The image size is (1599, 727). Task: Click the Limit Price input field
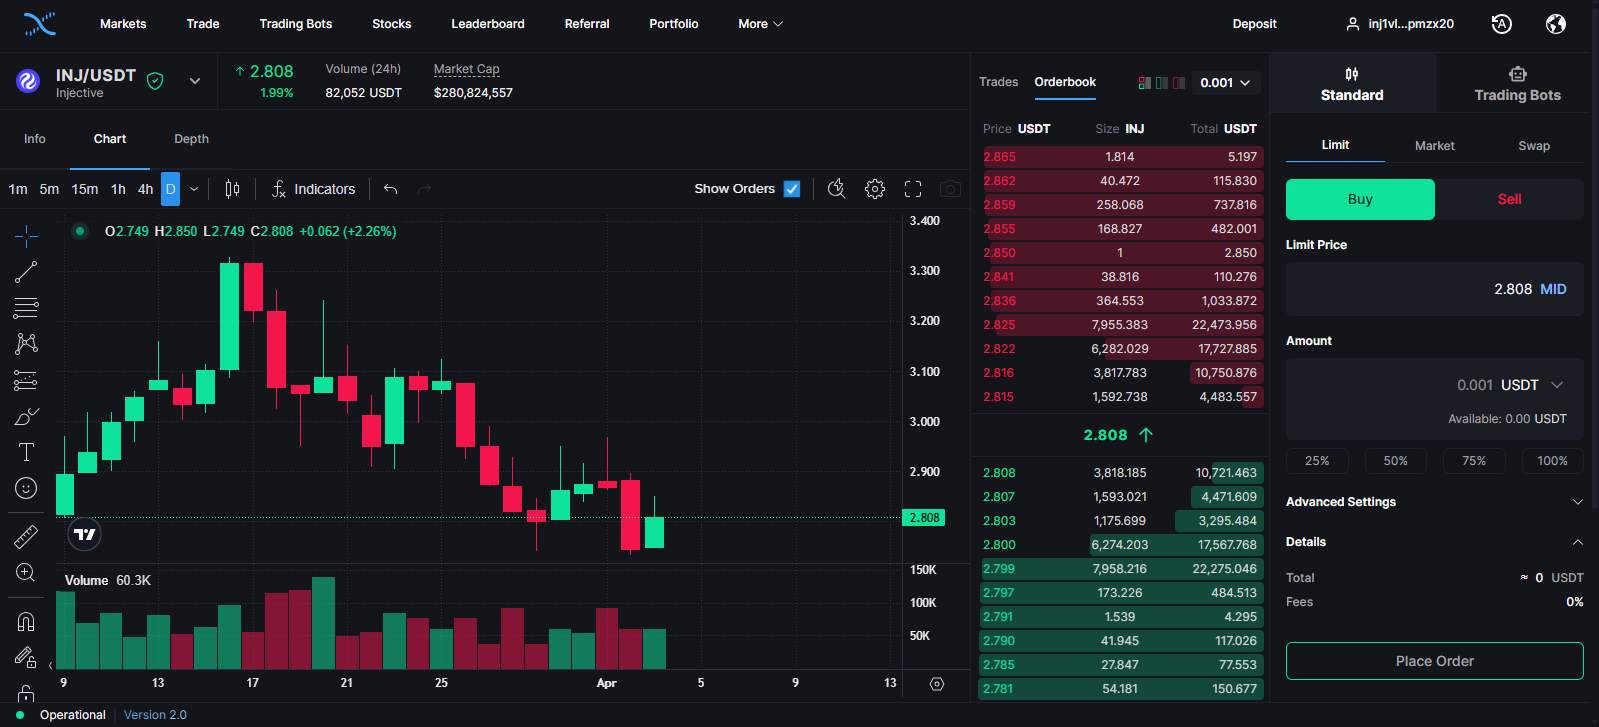(1434, 289)
